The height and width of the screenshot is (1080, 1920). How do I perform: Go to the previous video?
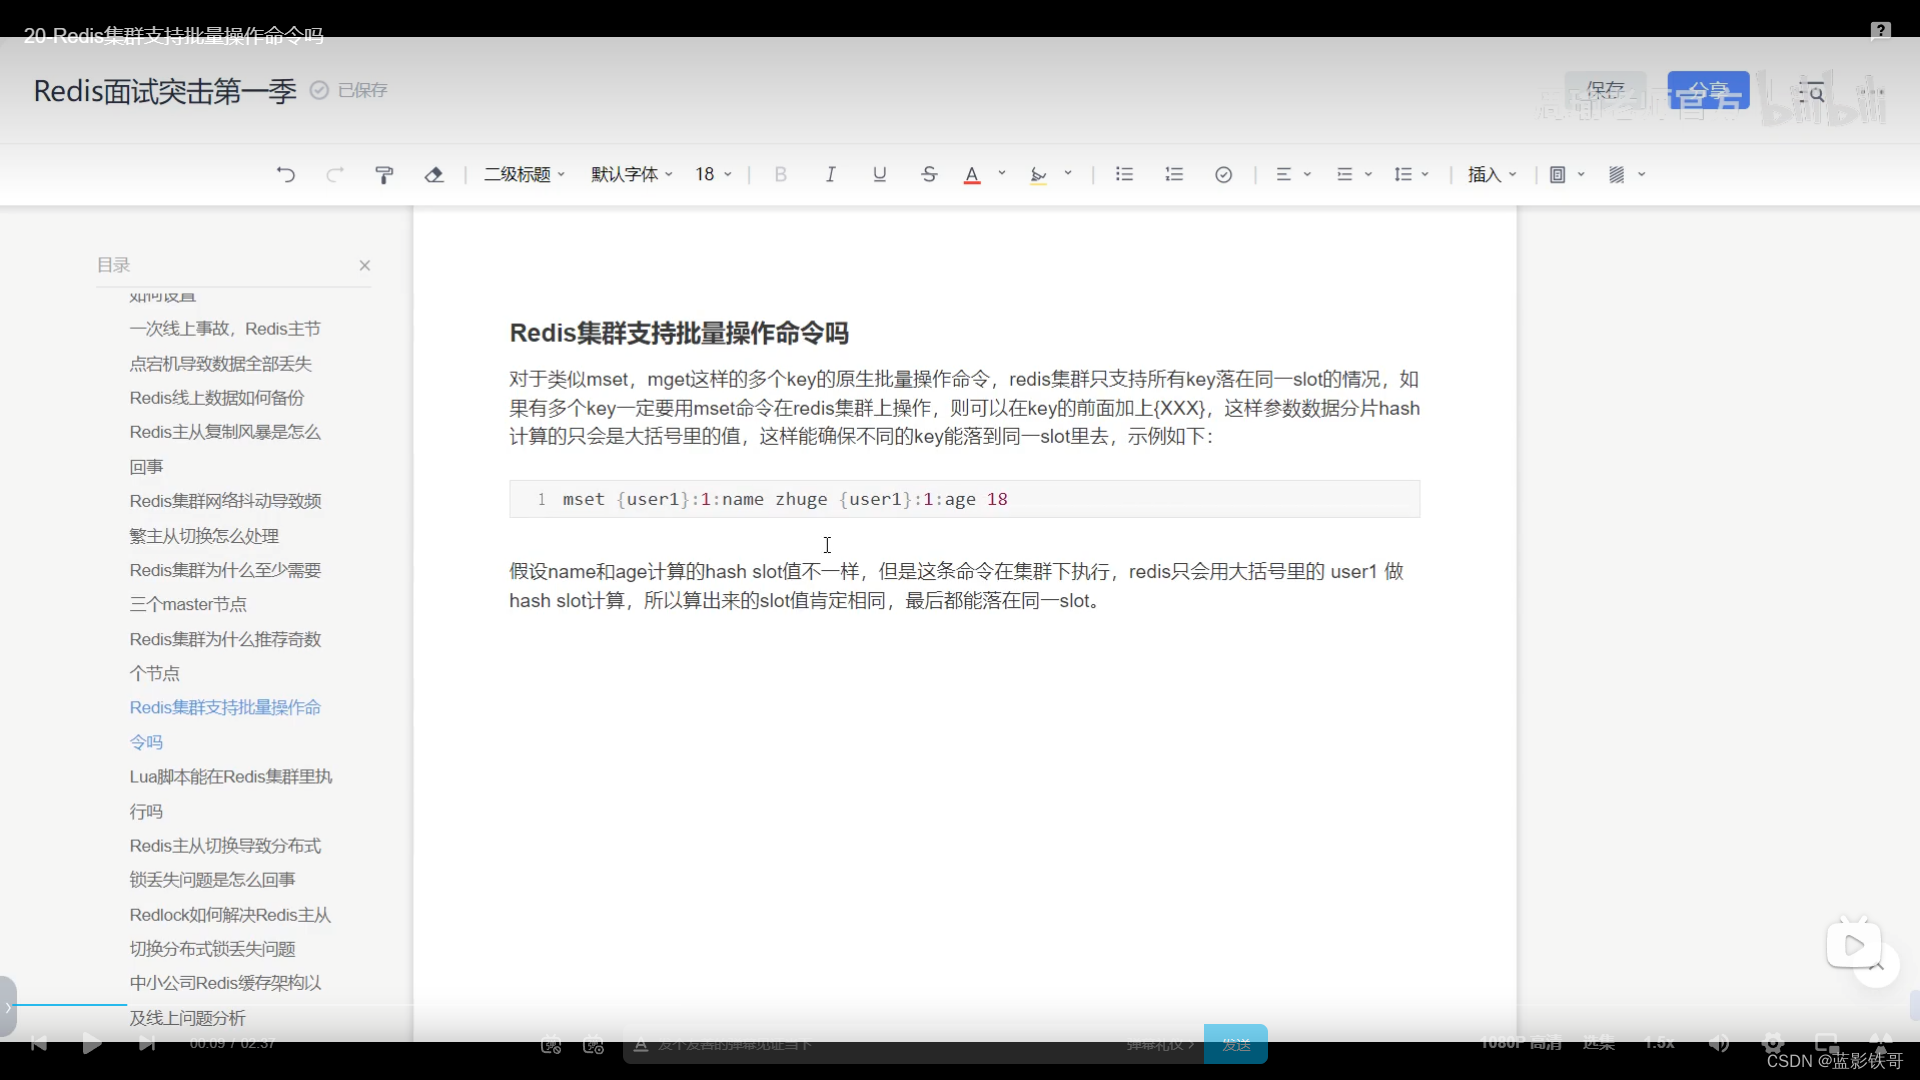click(38, 1043)
